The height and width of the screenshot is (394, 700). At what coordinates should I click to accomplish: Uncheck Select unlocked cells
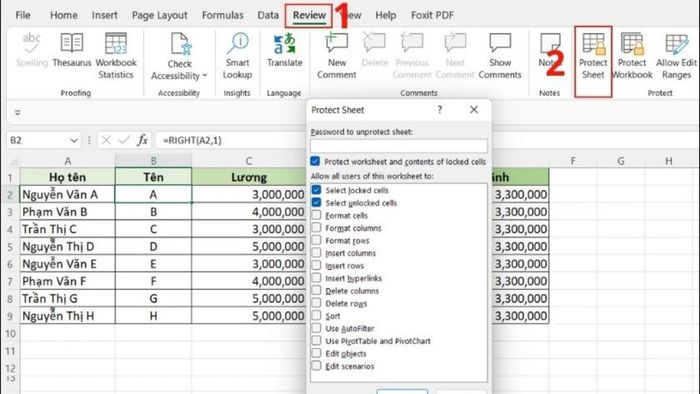[x=316, y=202]
